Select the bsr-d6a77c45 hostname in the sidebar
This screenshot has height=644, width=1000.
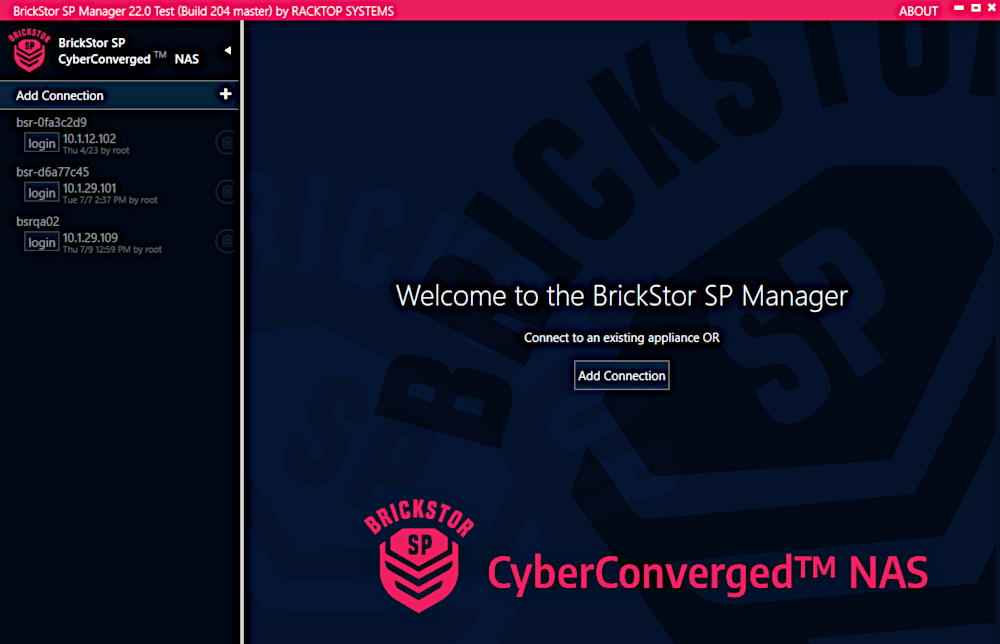[48, 171]
